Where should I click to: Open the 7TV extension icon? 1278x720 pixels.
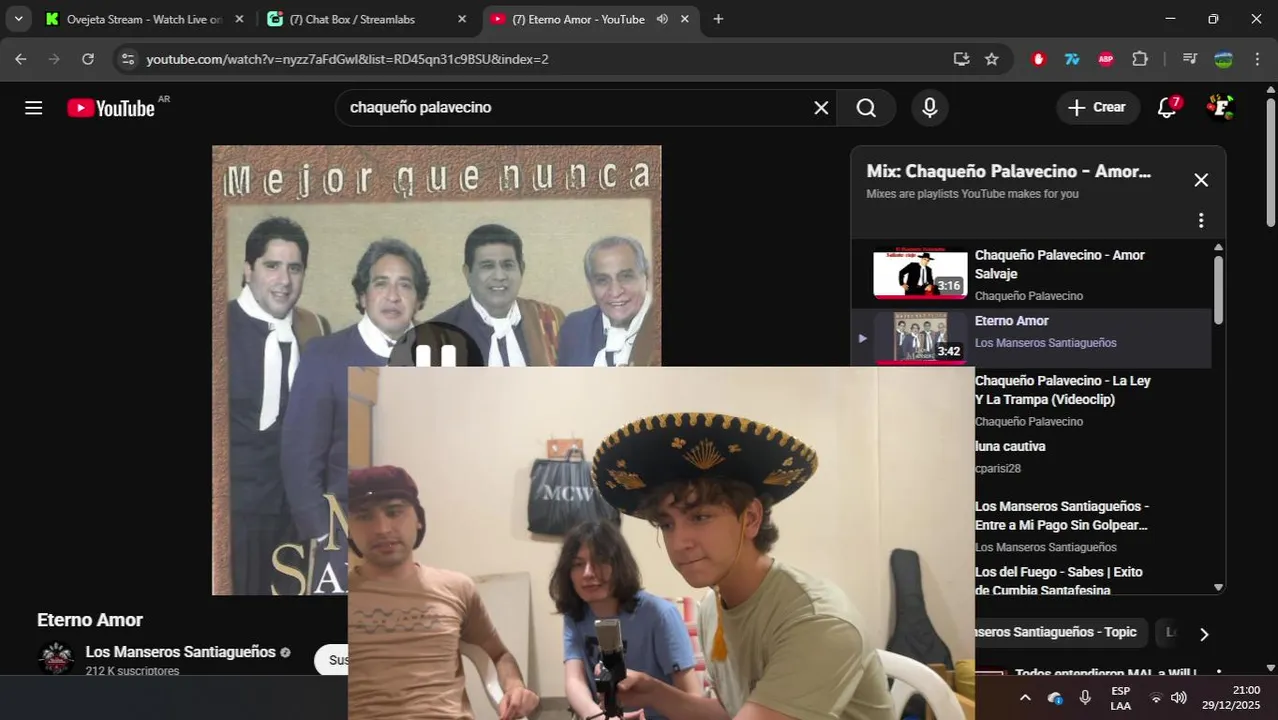[1072, 59]
